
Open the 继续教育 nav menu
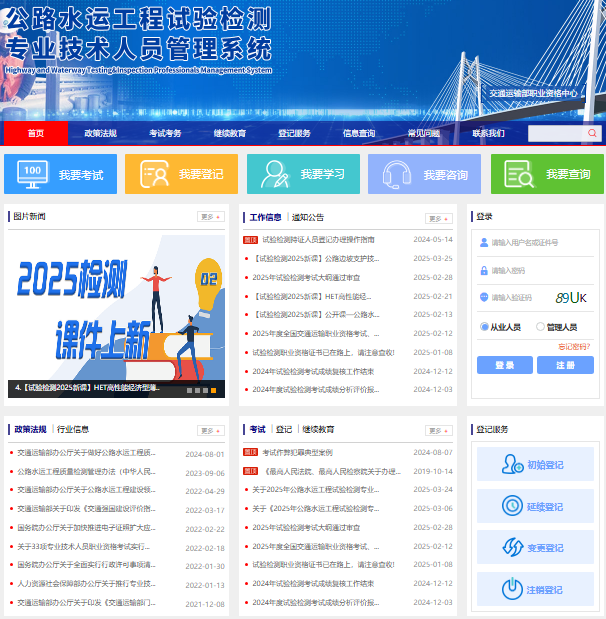click(230, 133)
